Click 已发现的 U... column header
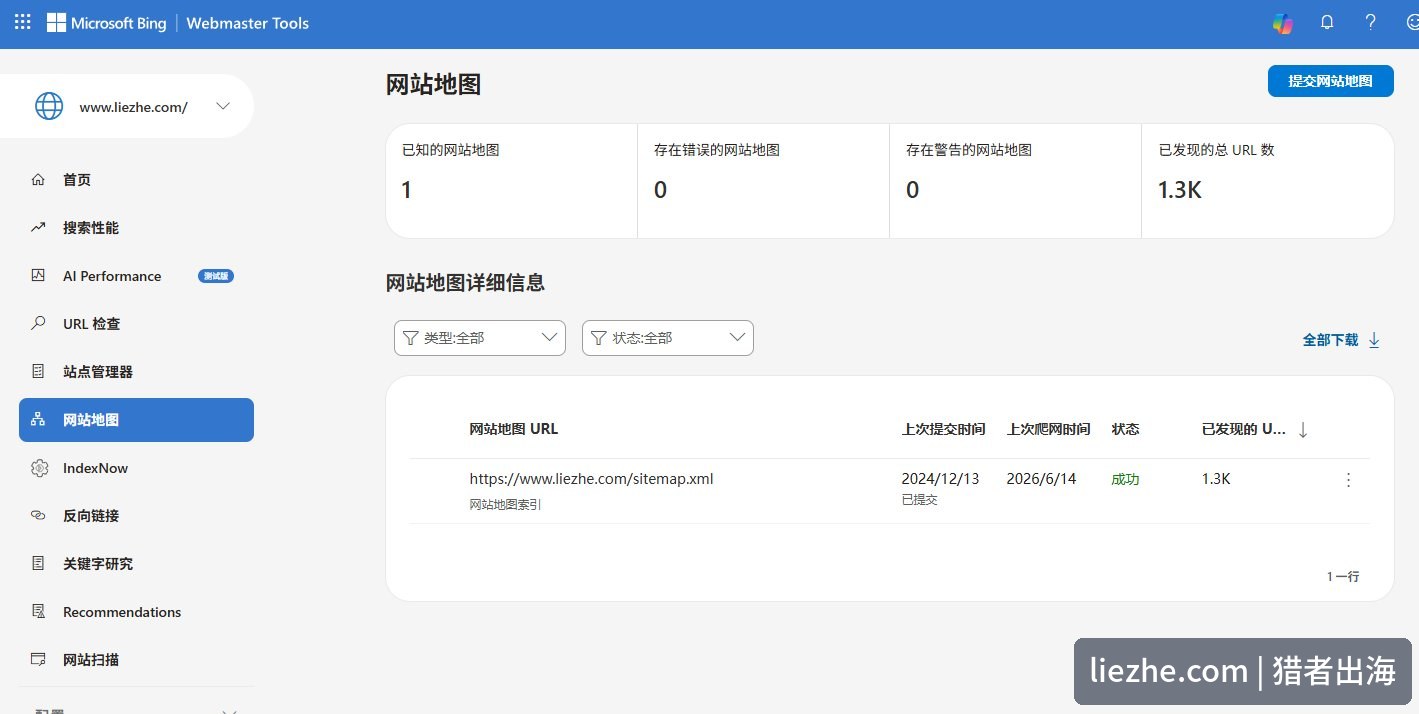Image resolution: width=1419 pixels, height=714 pixels. (1243, 429)
